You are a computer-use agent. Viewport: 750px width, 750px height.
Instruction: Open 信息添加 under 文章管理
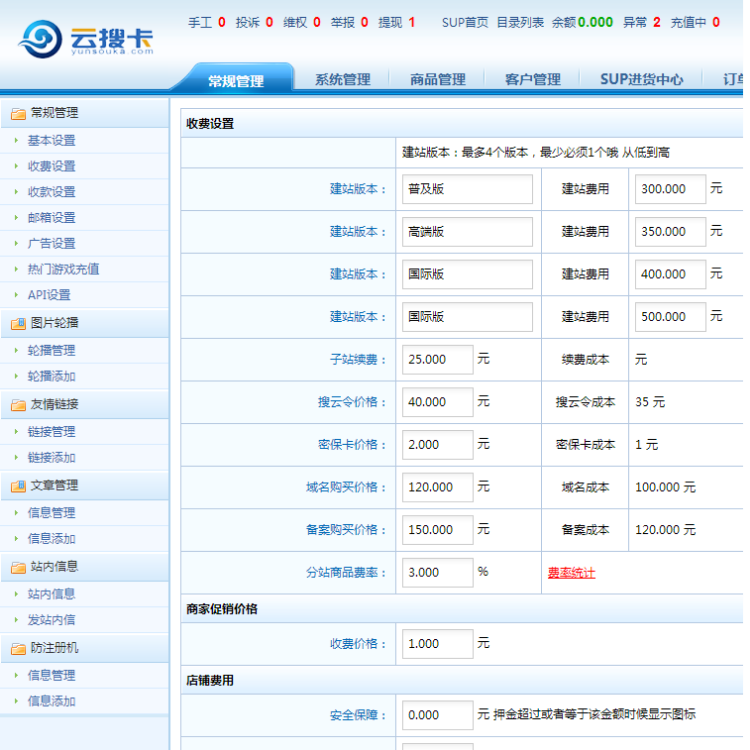(52, 539)
